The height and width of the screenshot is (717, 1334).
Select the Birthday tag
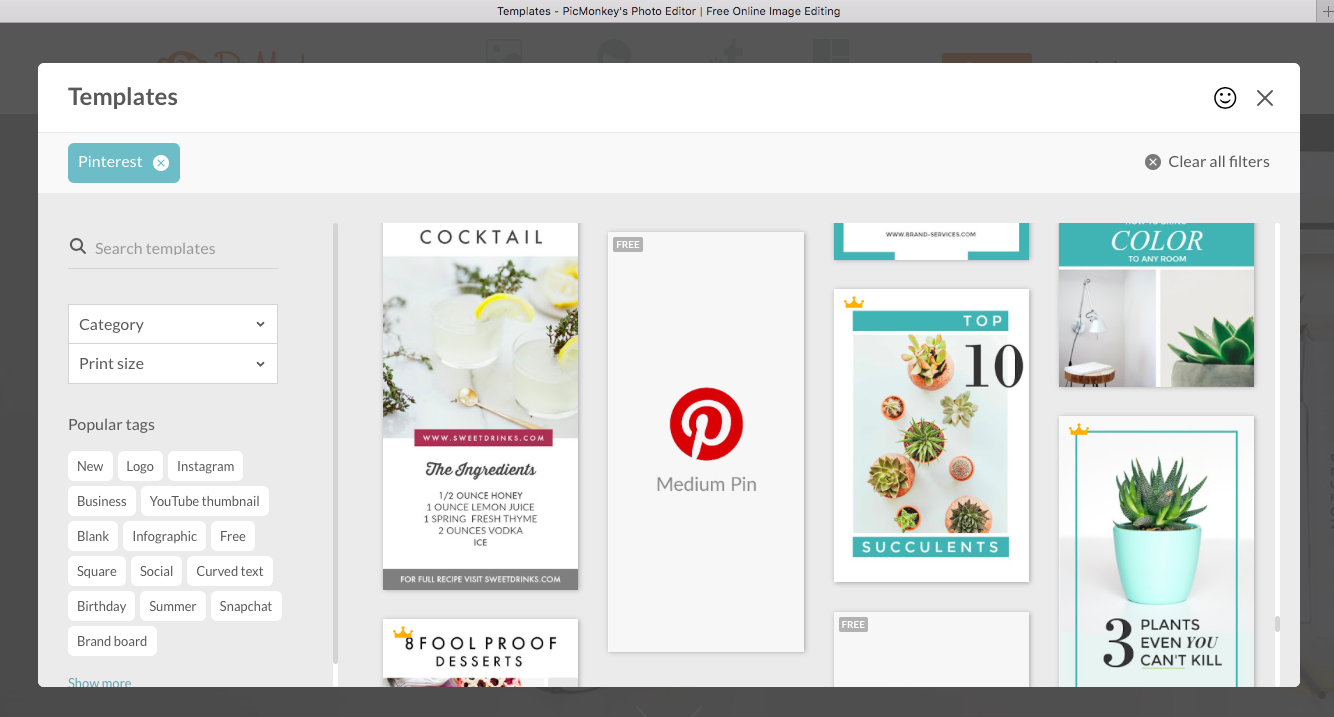coord(102,606)
